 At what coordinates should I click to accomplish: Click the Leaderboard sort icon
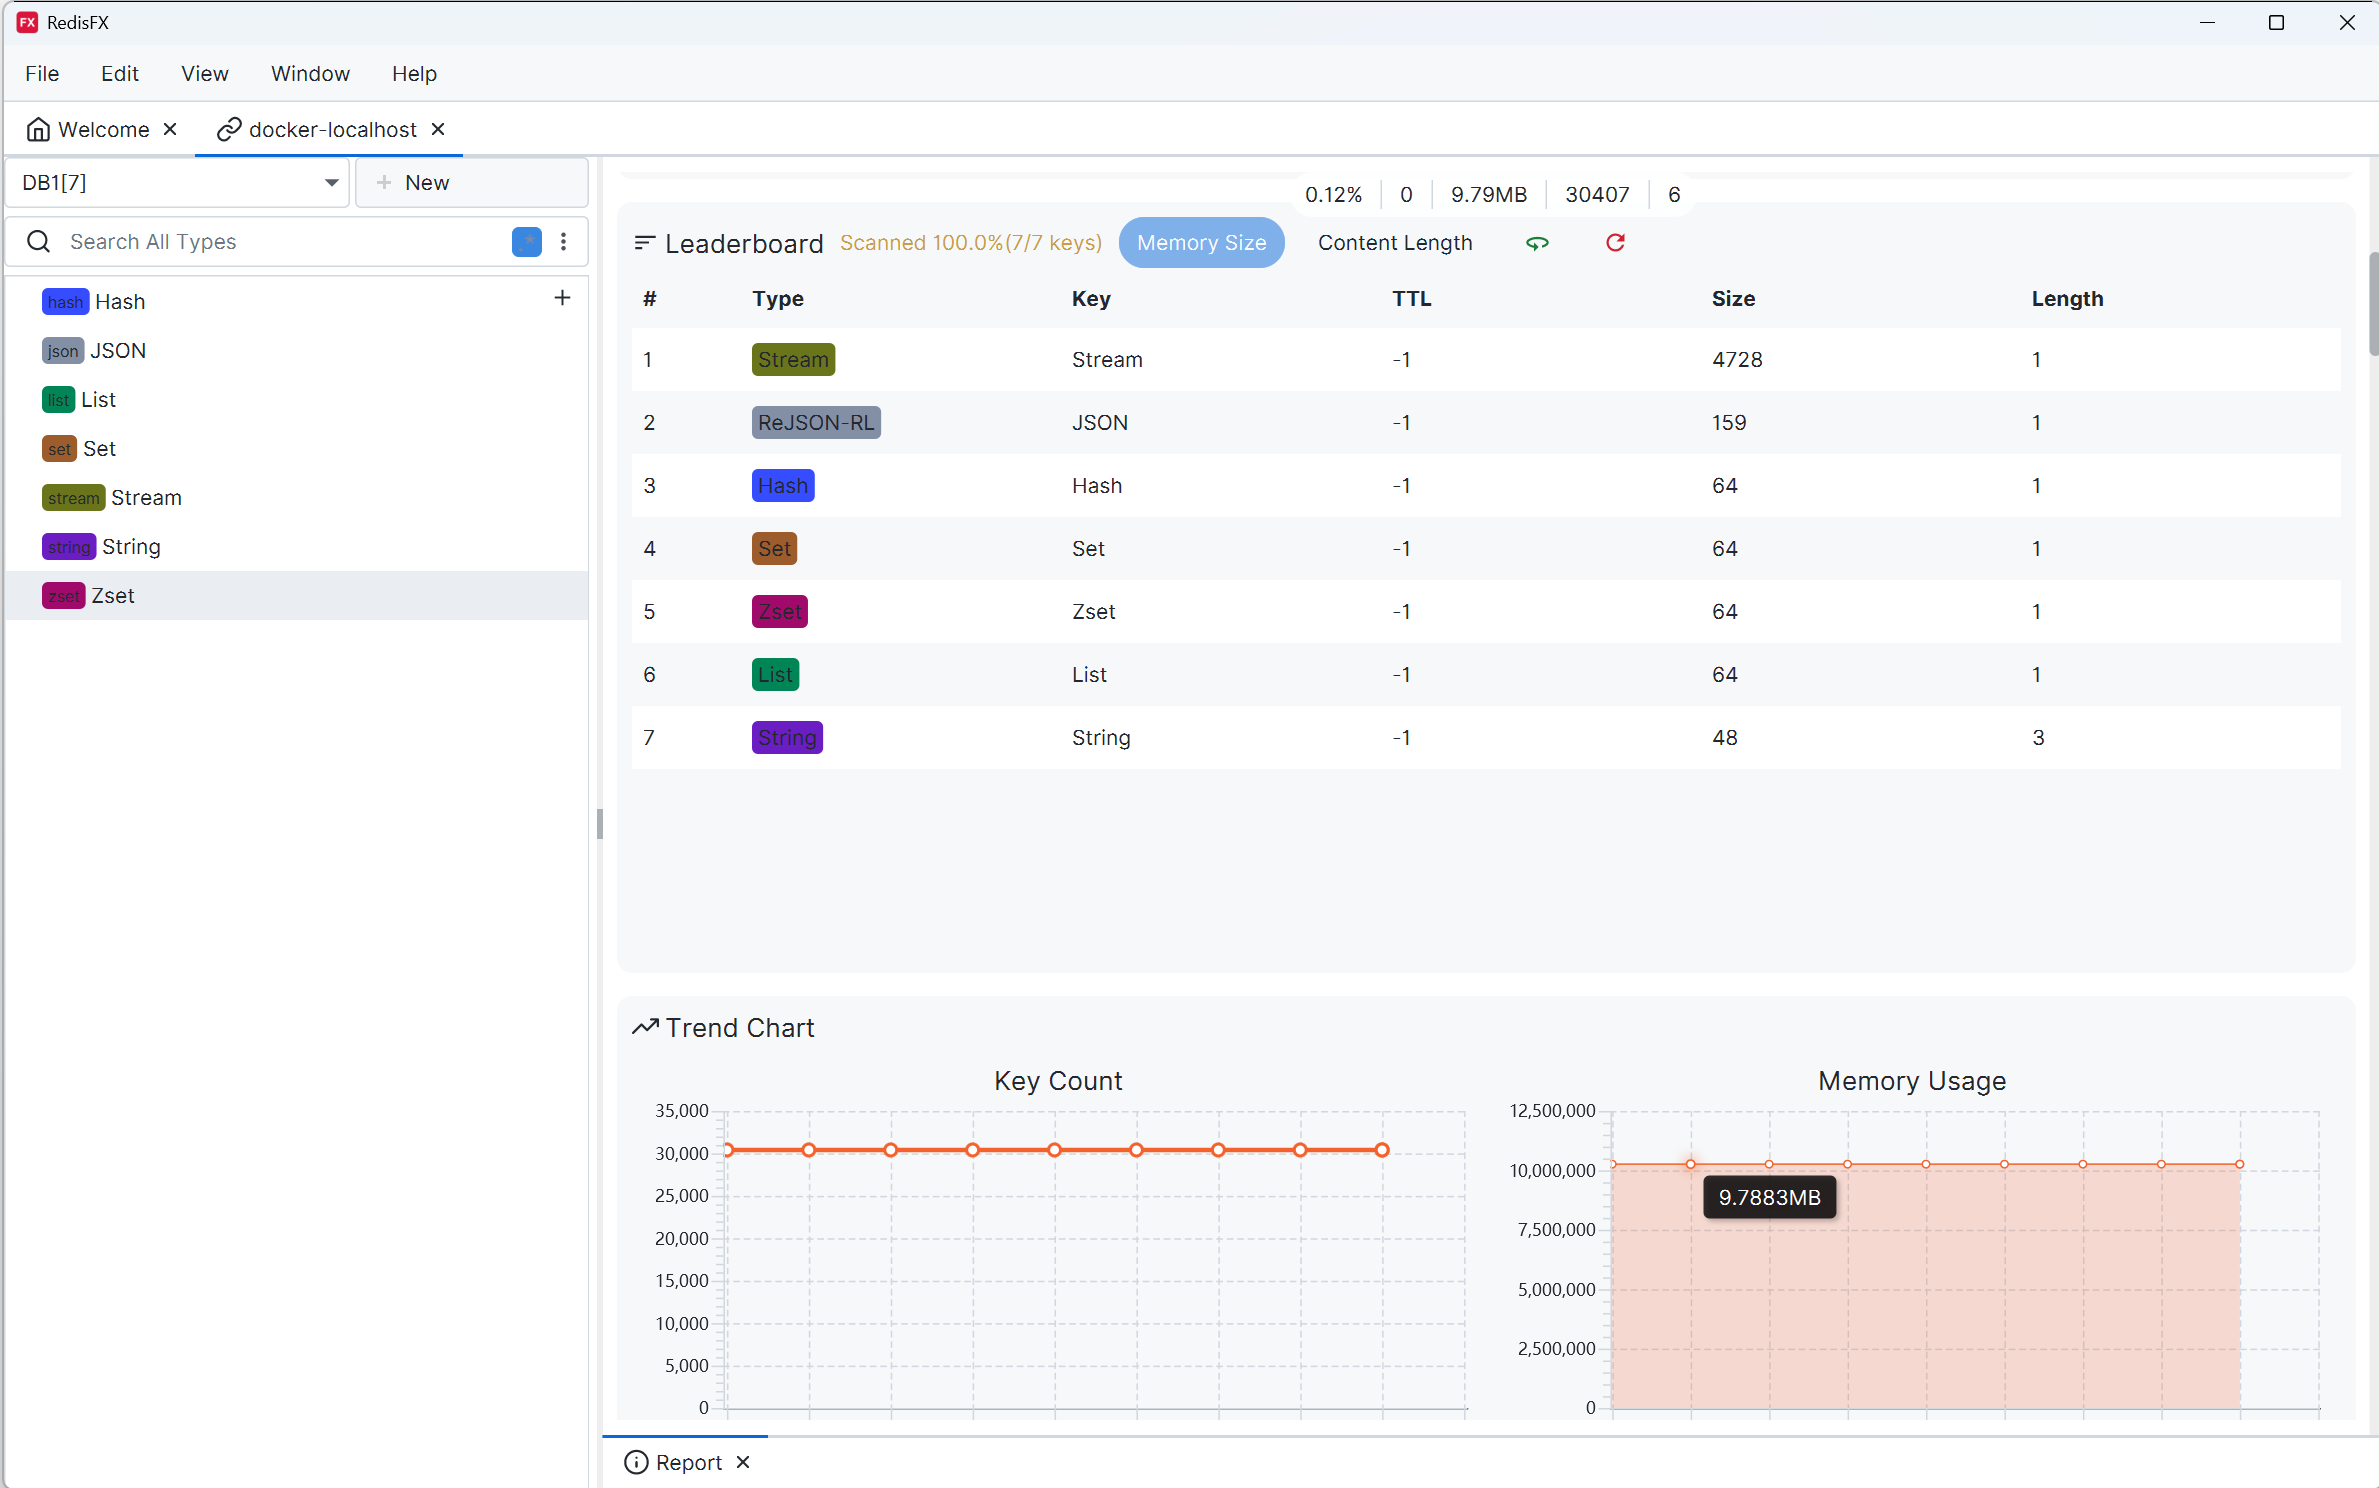pyautogui.click(x=644, y=243)
